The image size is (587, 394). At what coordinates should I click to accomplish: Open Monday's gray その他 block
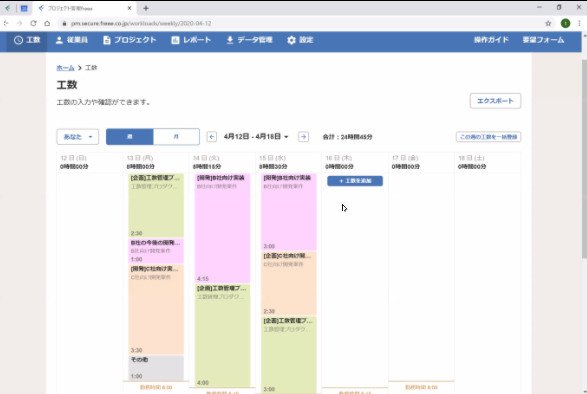[x=156, y=368]
